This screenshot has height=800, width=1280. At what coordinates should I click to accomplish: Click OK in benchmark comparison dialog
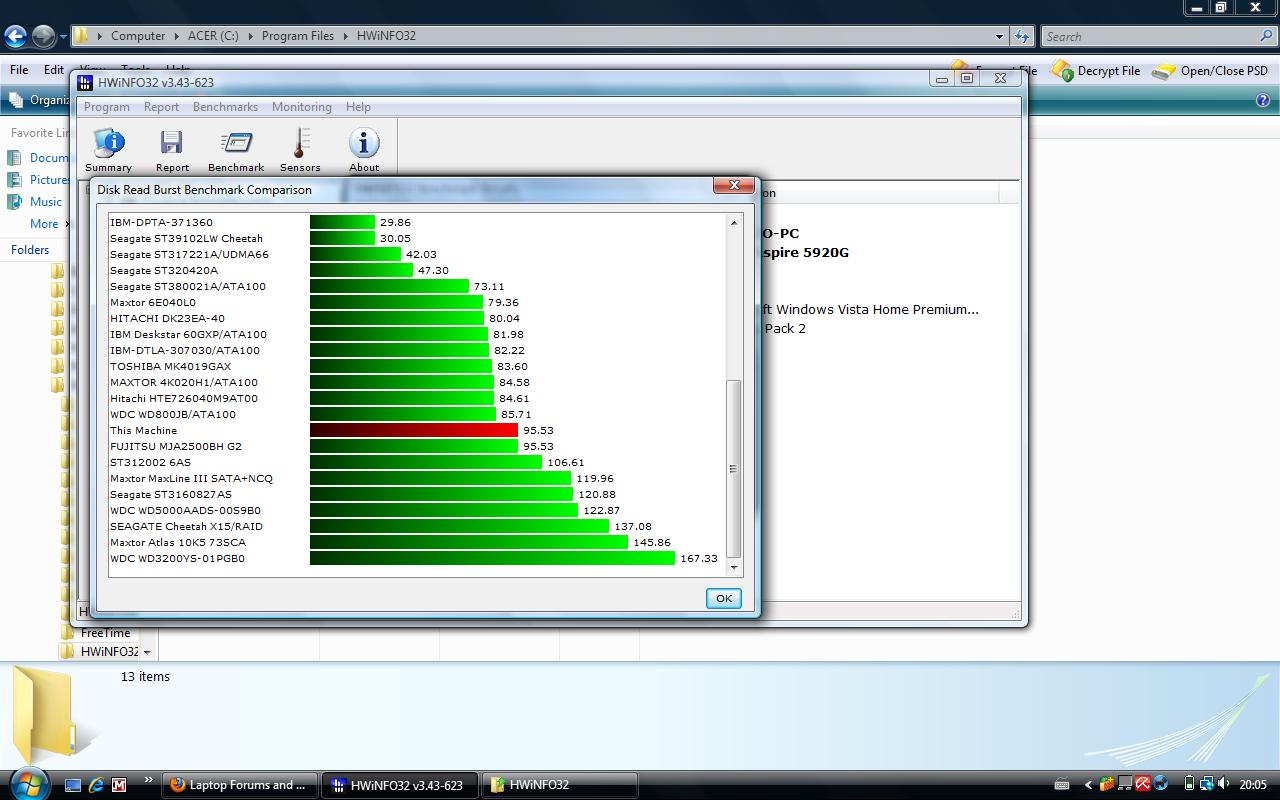723,598
